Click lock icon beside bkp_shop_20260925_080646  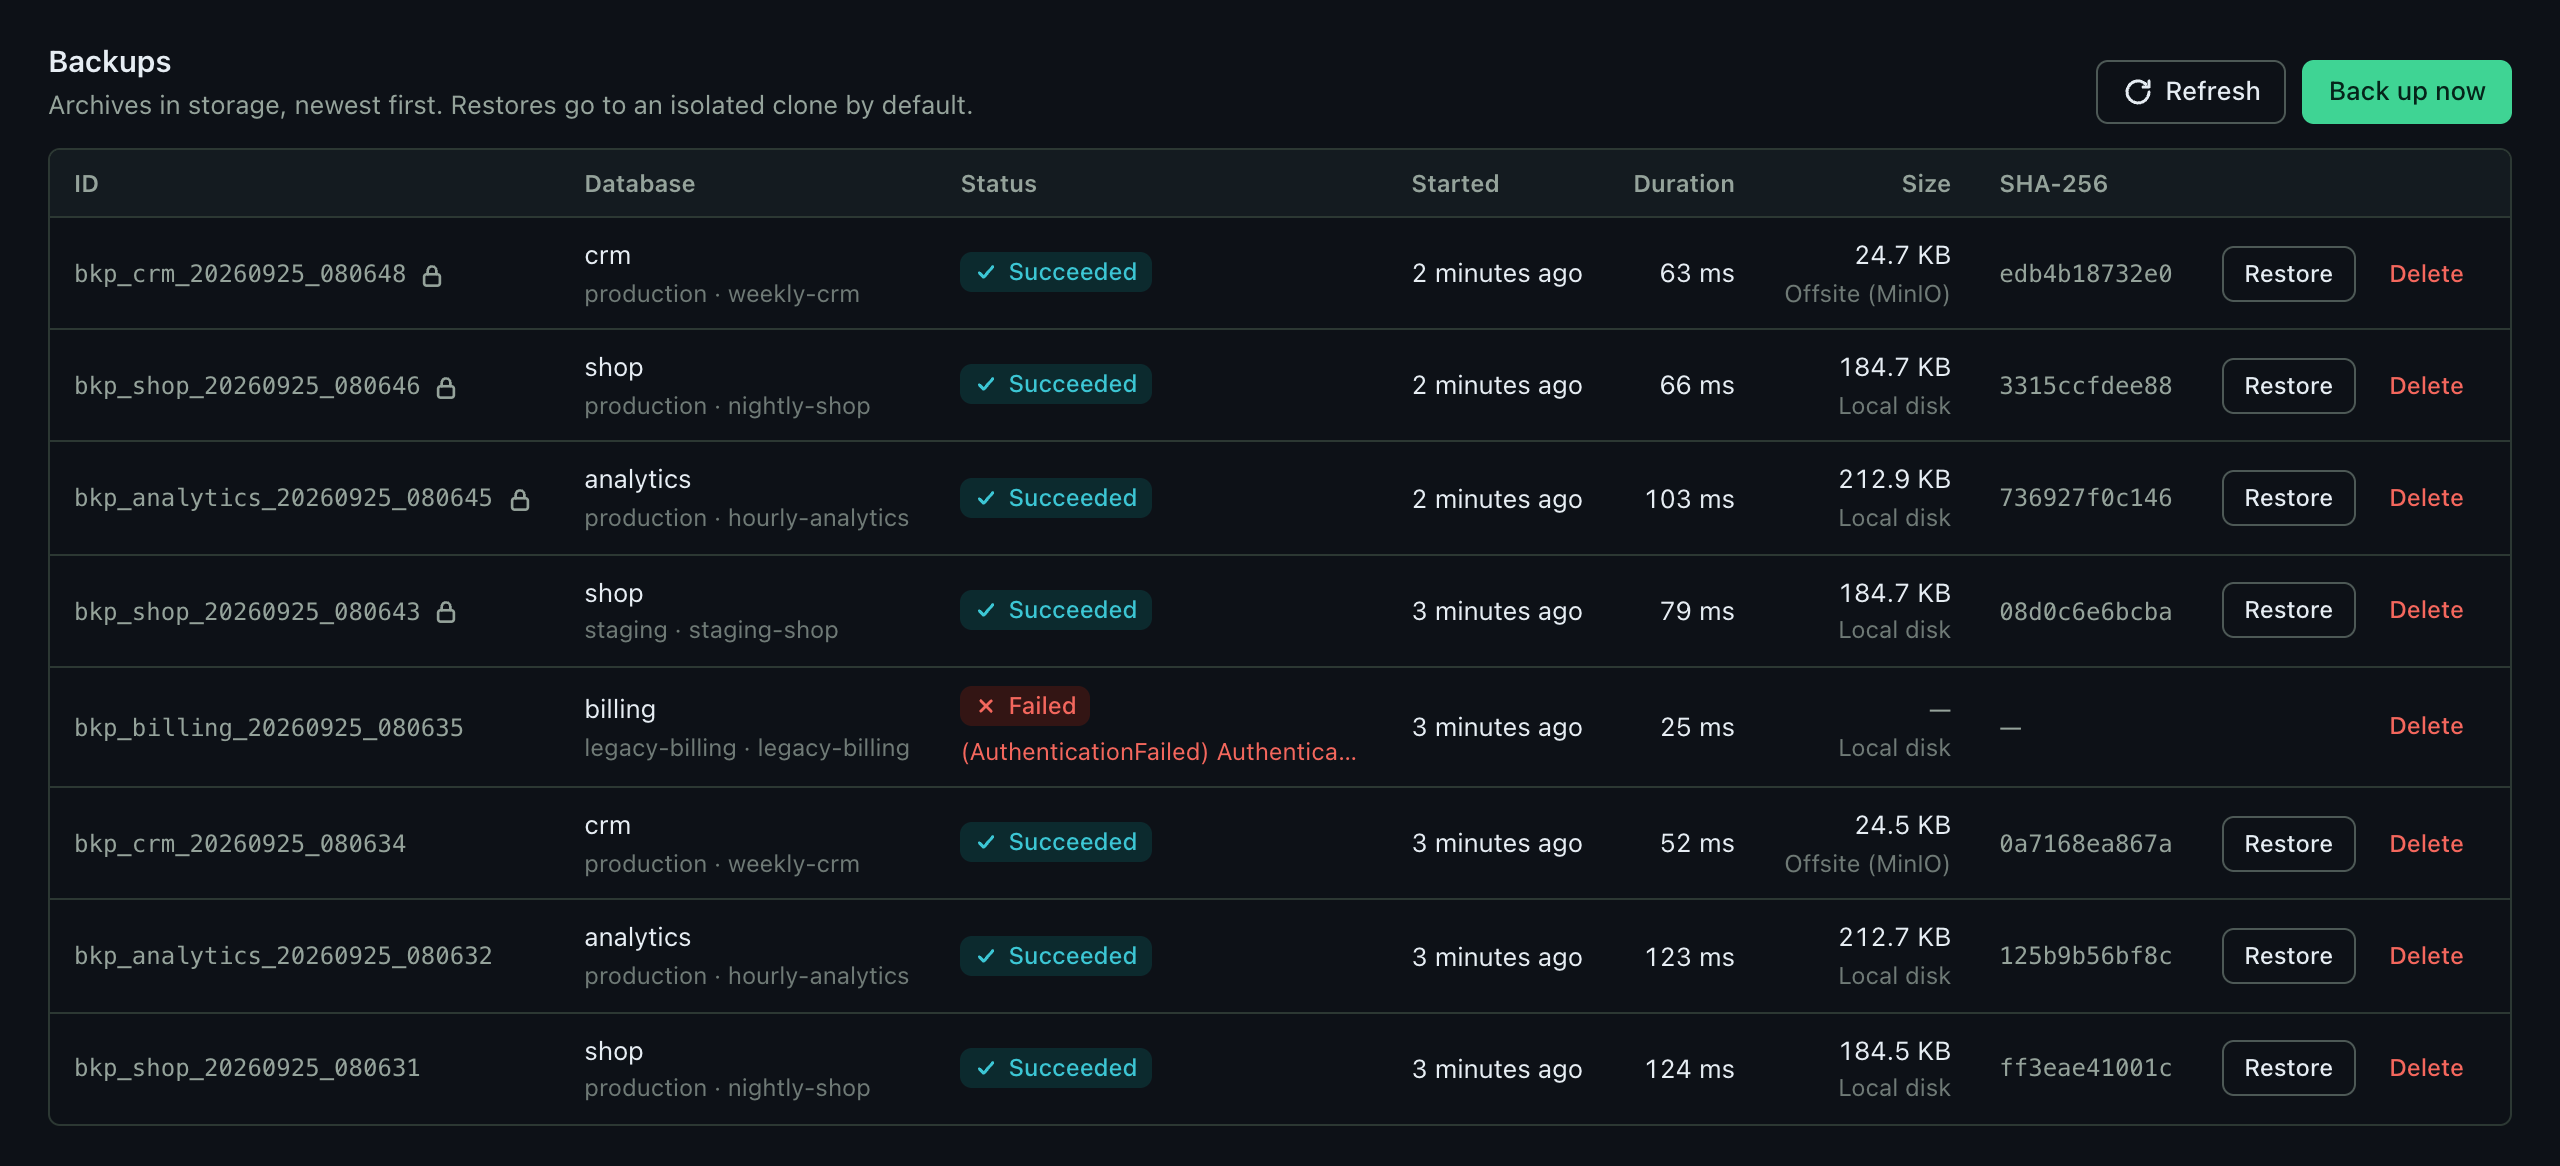446,387
